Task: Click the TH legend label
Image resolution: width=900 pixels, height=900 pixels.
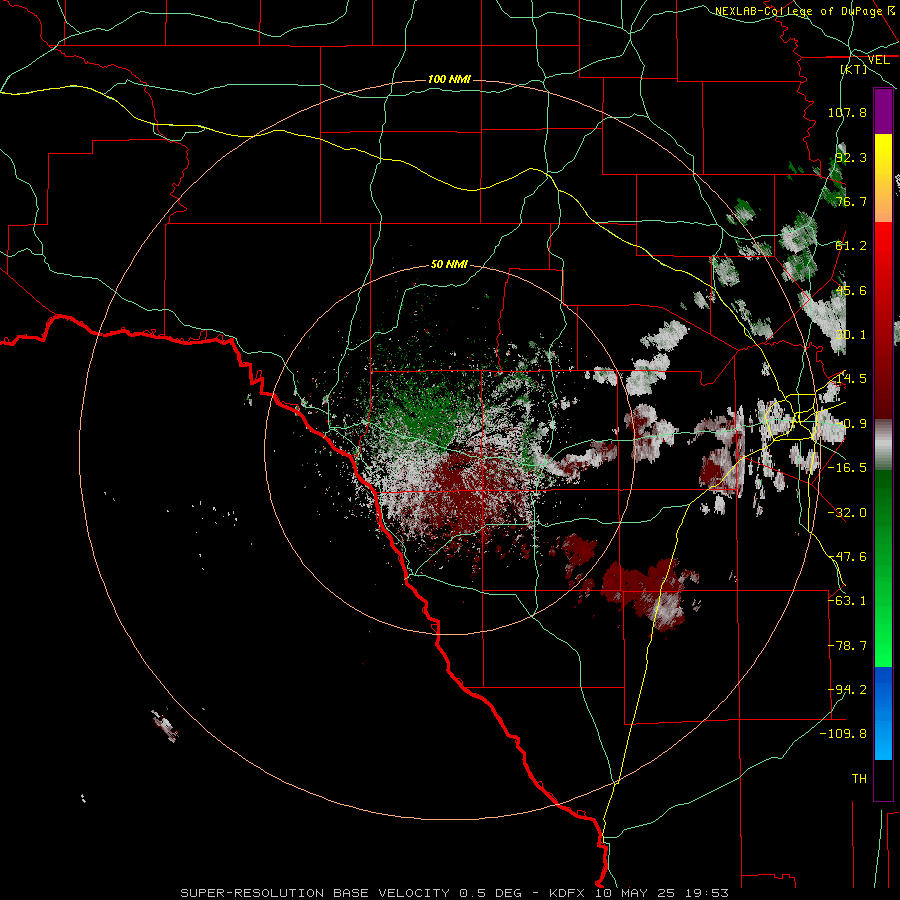Action: tap(859, 779)
